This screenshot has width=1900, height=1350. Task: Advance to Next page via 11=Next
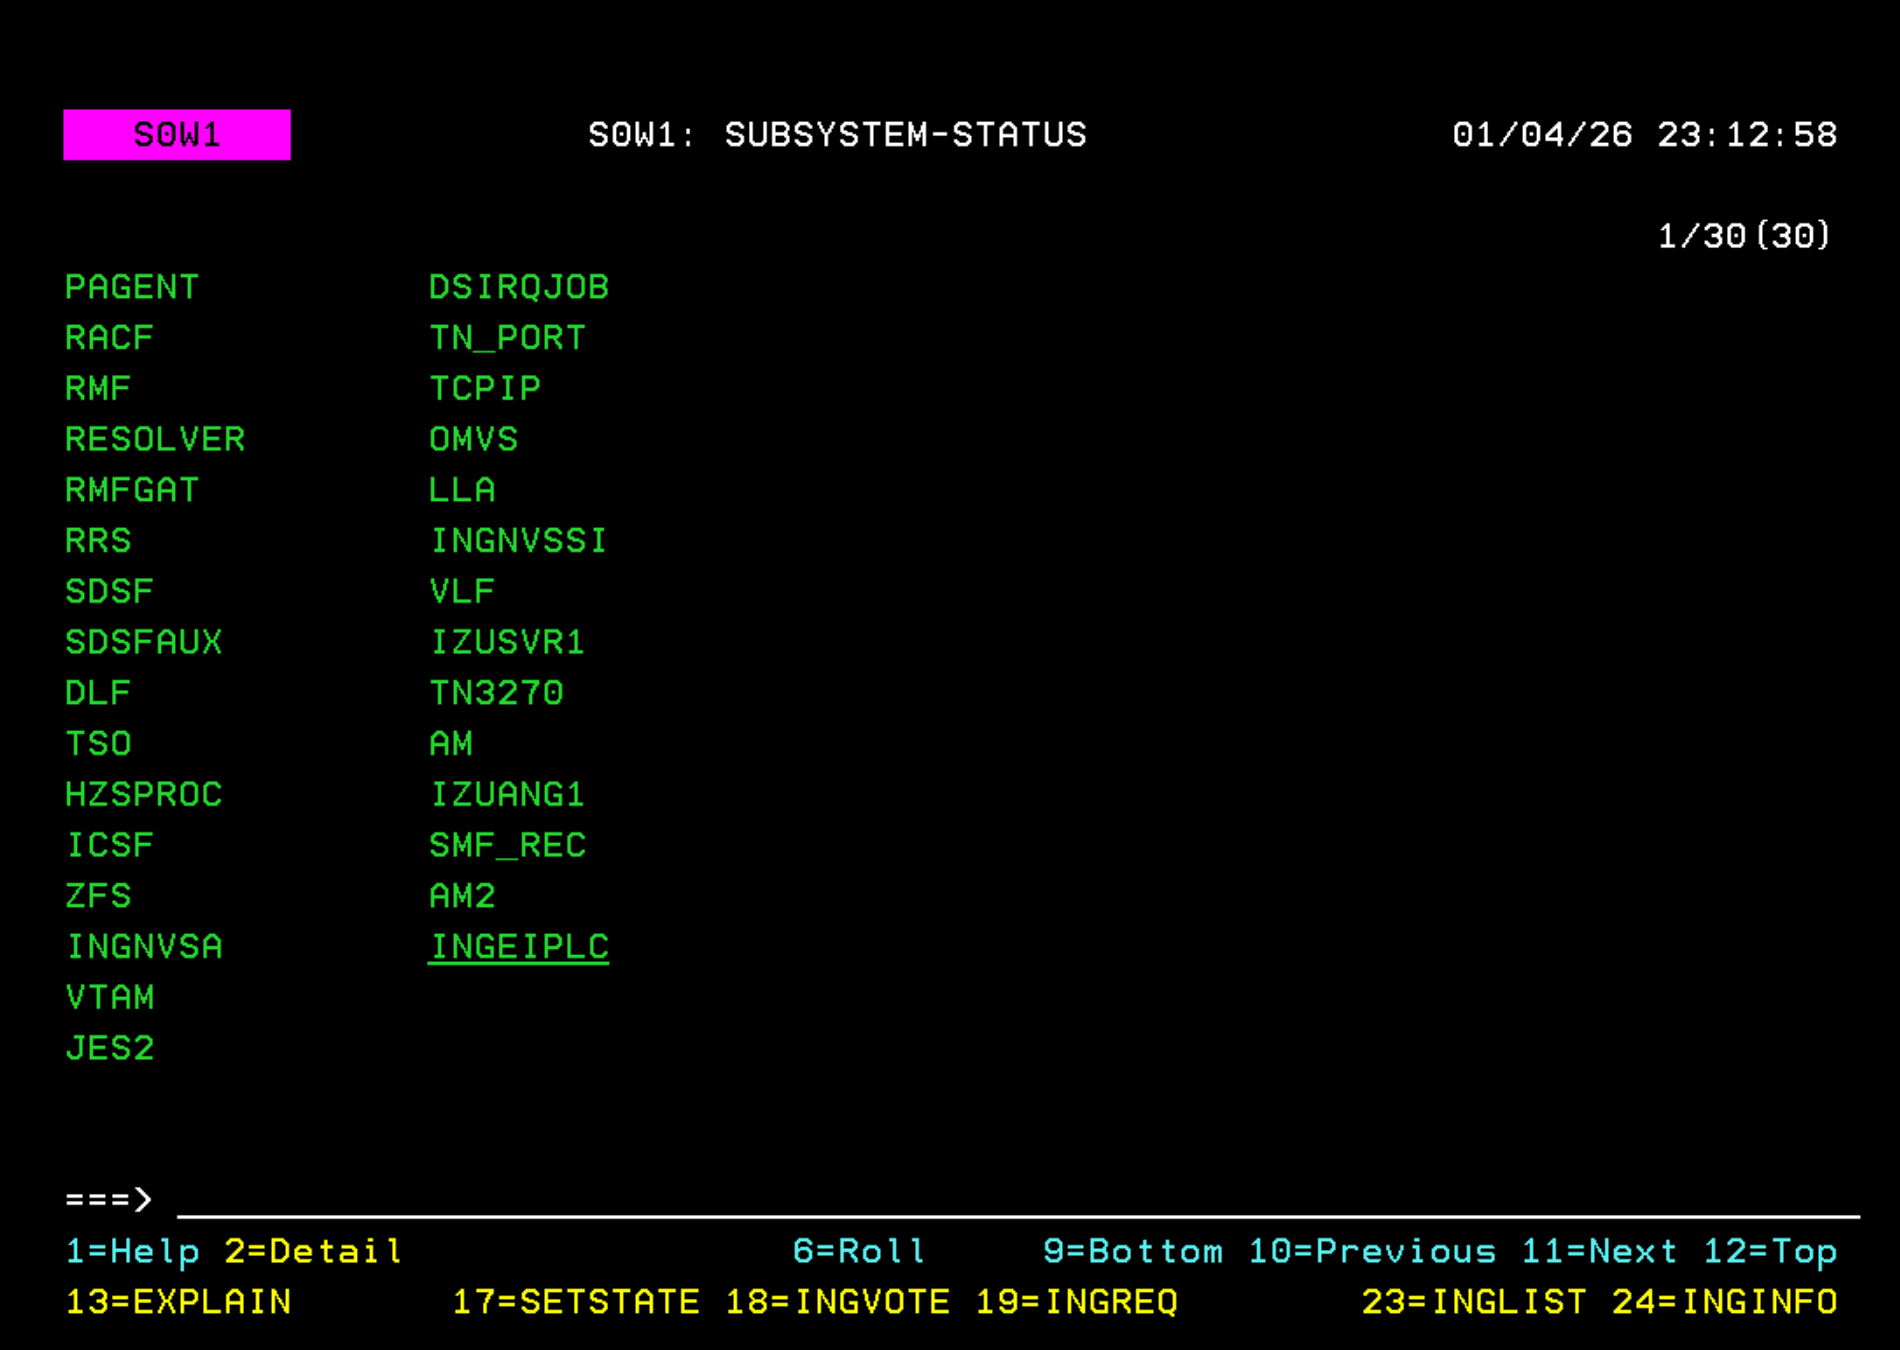(x=1597, y=1252)
